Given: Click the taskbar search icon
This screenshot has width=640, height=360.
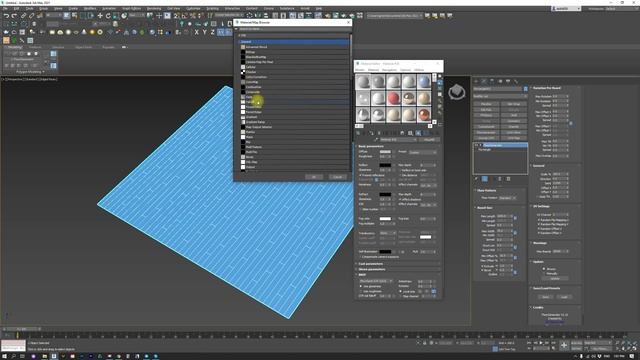Looking at the screenshot, I should click(13, 356).
